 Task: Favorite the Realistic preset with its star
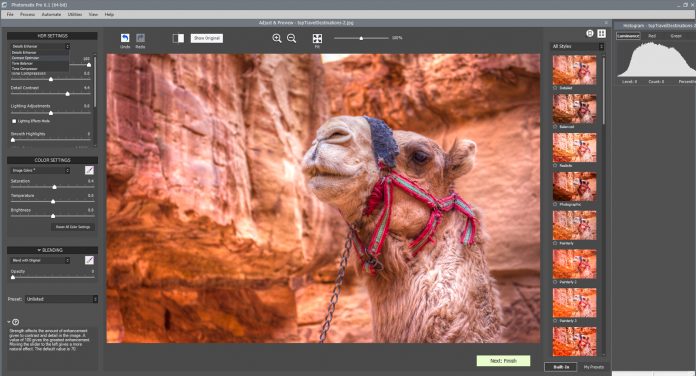(555, 166)
